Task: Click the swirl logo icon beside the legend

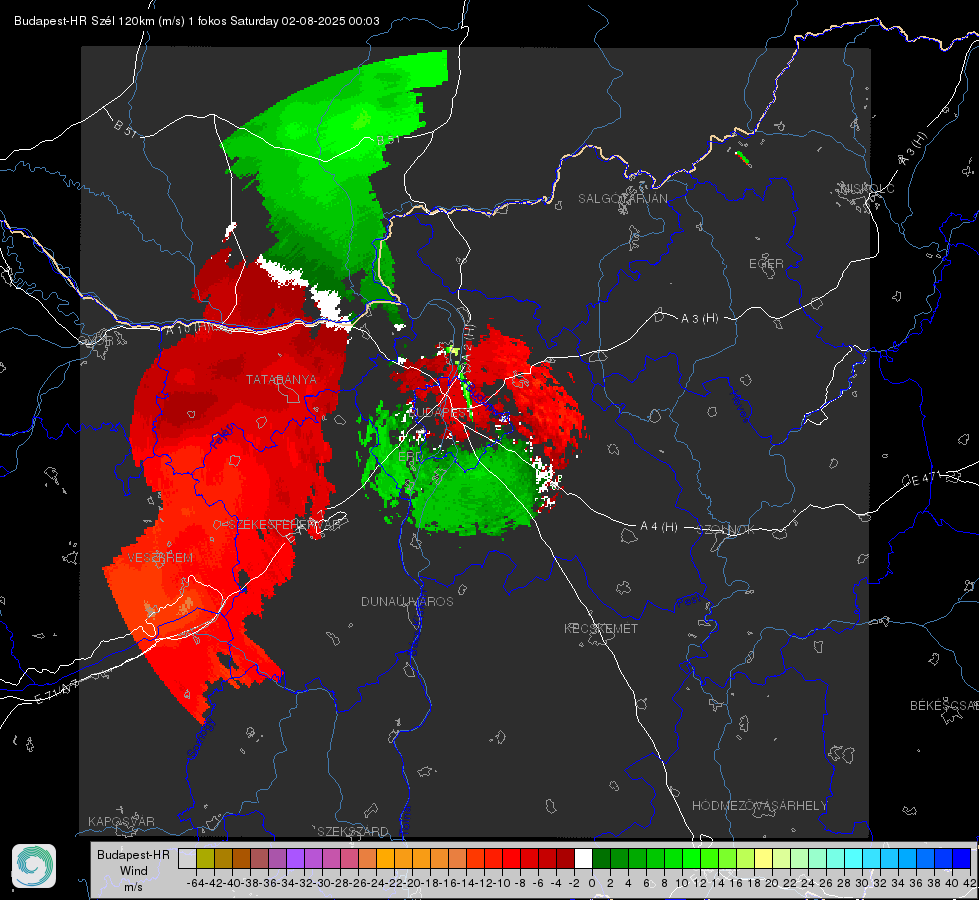Action: [34, 866]
